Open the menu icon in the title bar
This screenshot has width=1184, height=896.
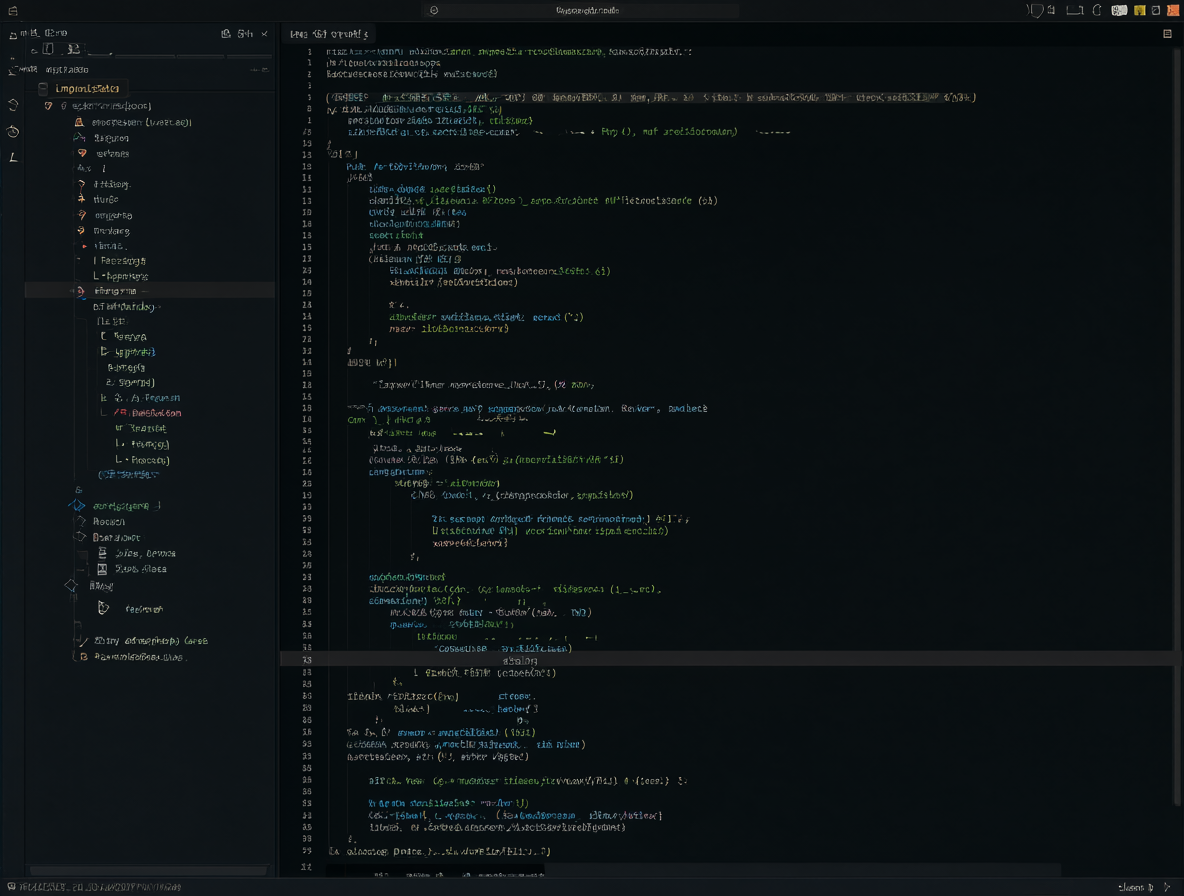pos(13,11)
